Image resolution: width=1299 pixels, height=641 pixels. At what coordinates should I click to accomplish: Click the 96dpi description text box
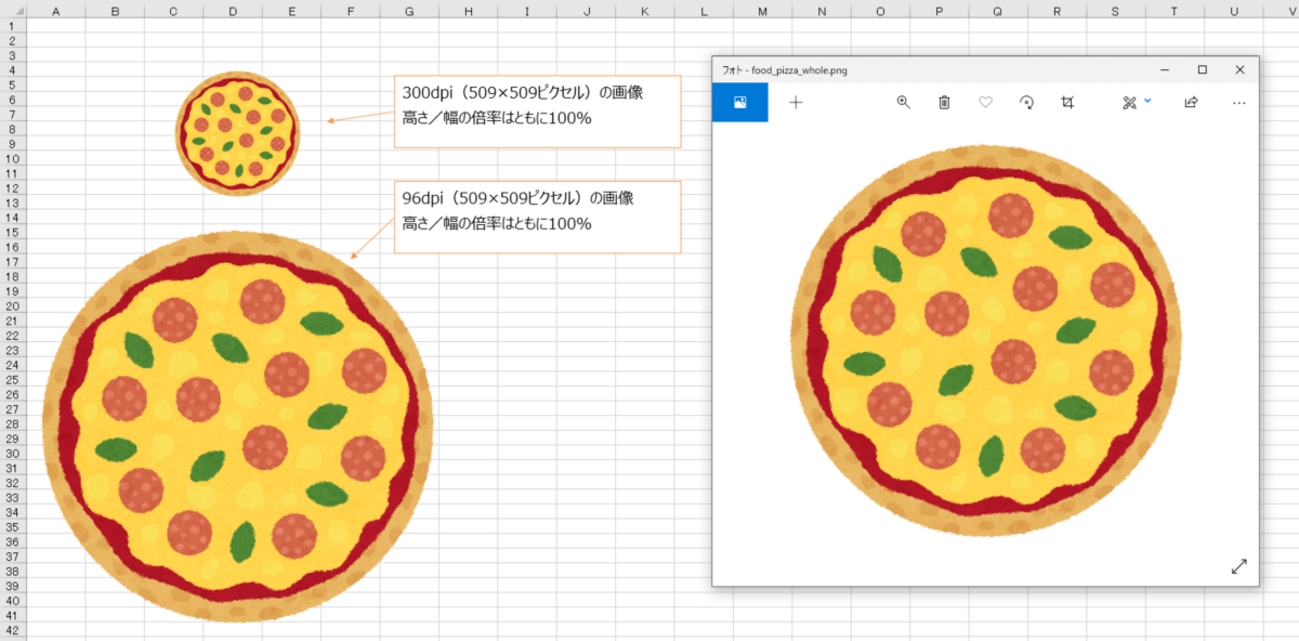pyautogui.click(x=537, y=217)
